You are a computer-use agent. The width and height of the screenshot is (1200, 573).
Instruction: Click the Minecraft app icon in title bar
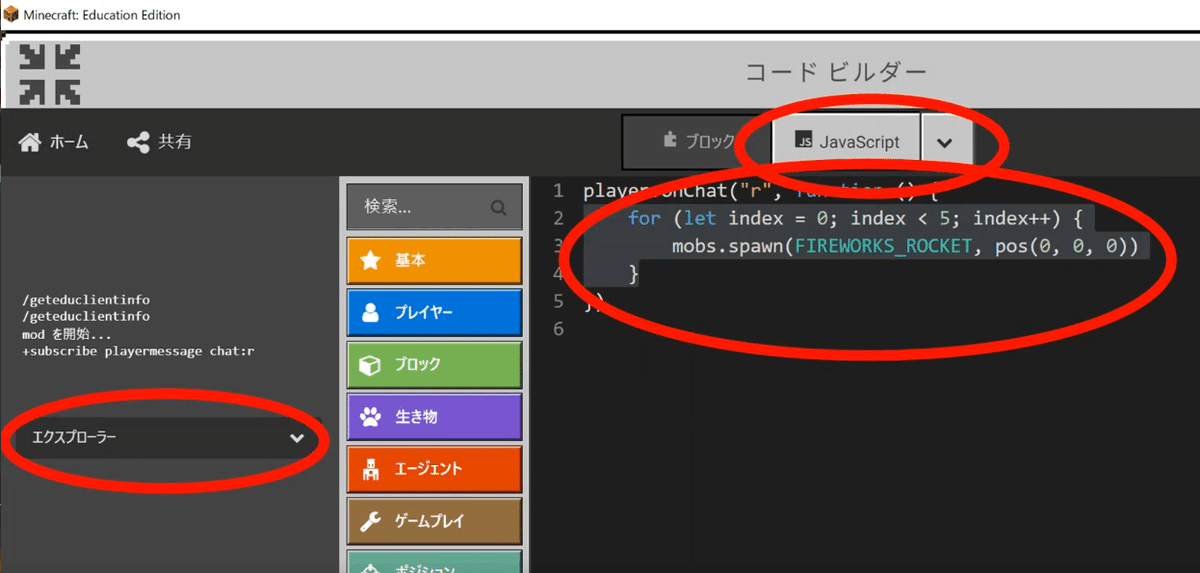[13, 14]
